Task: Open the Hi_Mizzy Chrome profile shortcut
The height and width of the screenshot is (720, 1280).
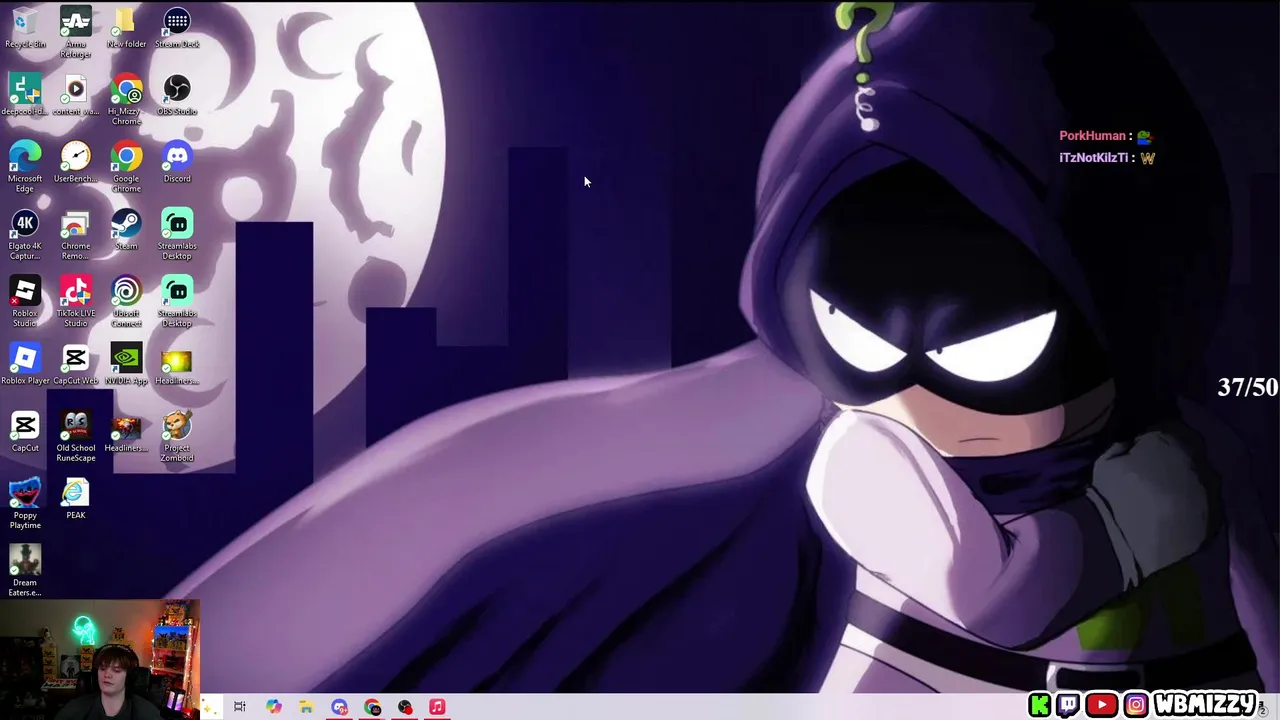Action: click(126, 99)
